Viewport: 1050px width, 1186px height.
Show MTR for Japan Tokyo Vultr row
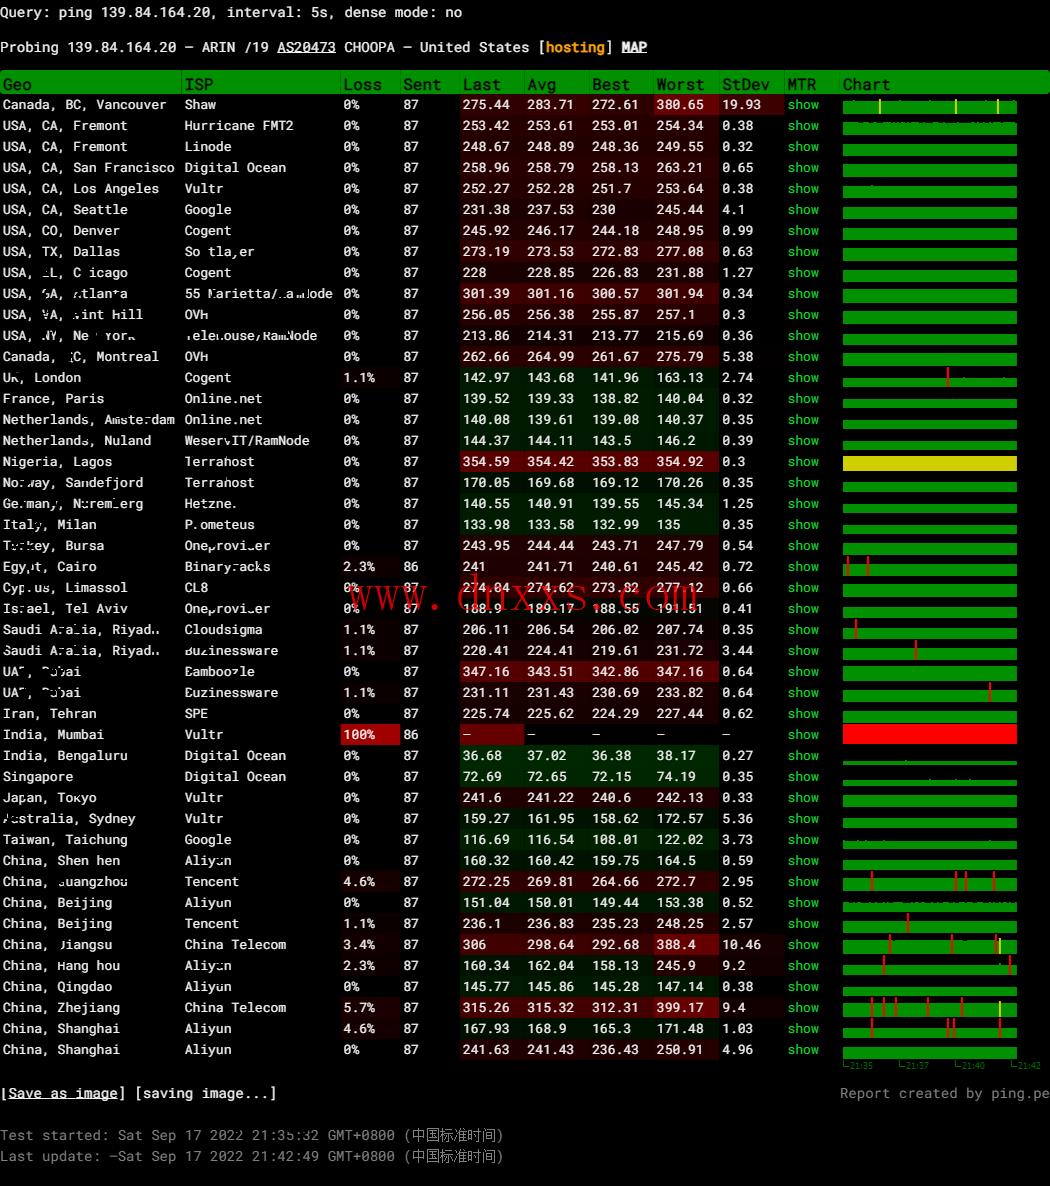coord(802,798)
